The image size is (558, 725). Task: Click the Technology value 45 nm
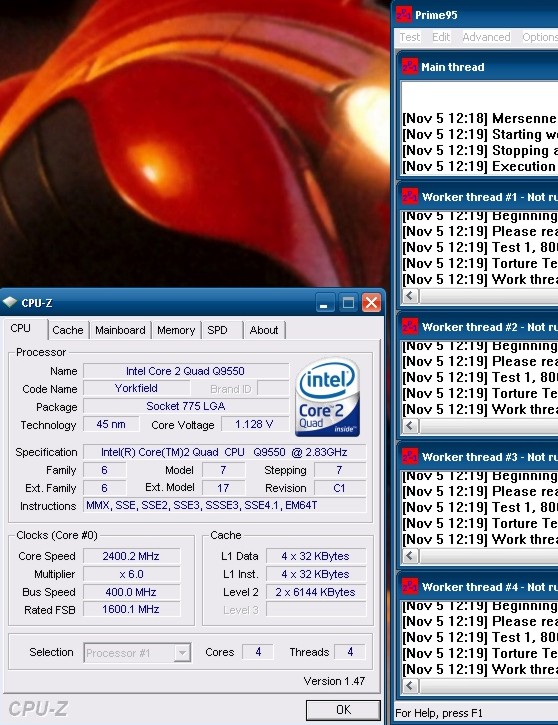pos(111,424)
